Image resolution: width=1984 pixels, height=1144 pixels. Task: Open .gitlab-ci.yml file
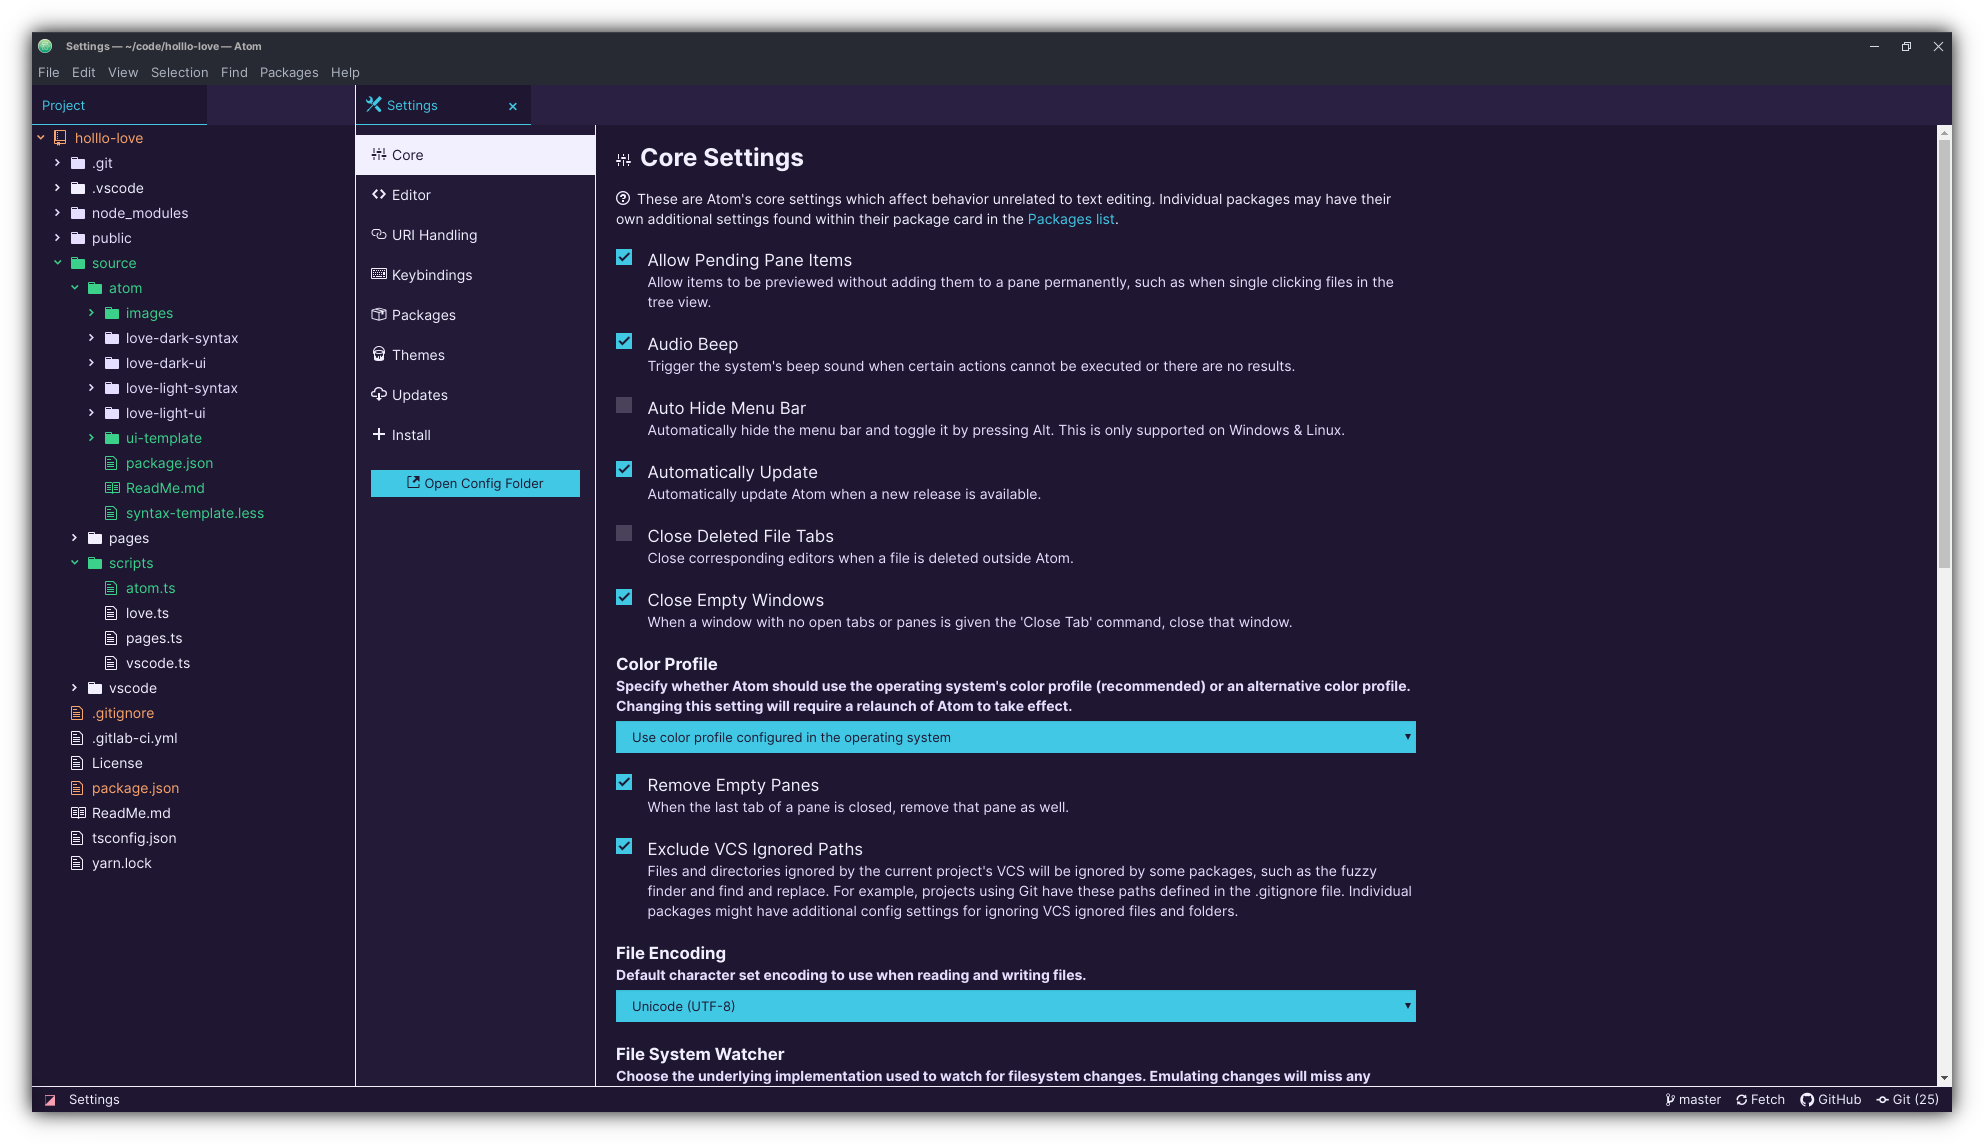pos(134,738)
